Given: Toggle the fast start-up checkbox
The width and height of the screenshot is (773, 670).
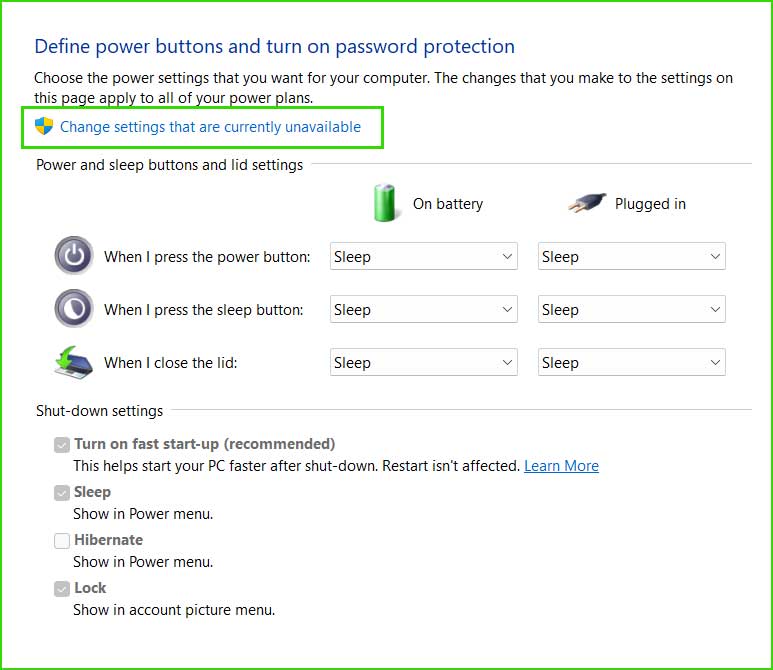Looking at the screenshot, I should [x=62, y=445].
